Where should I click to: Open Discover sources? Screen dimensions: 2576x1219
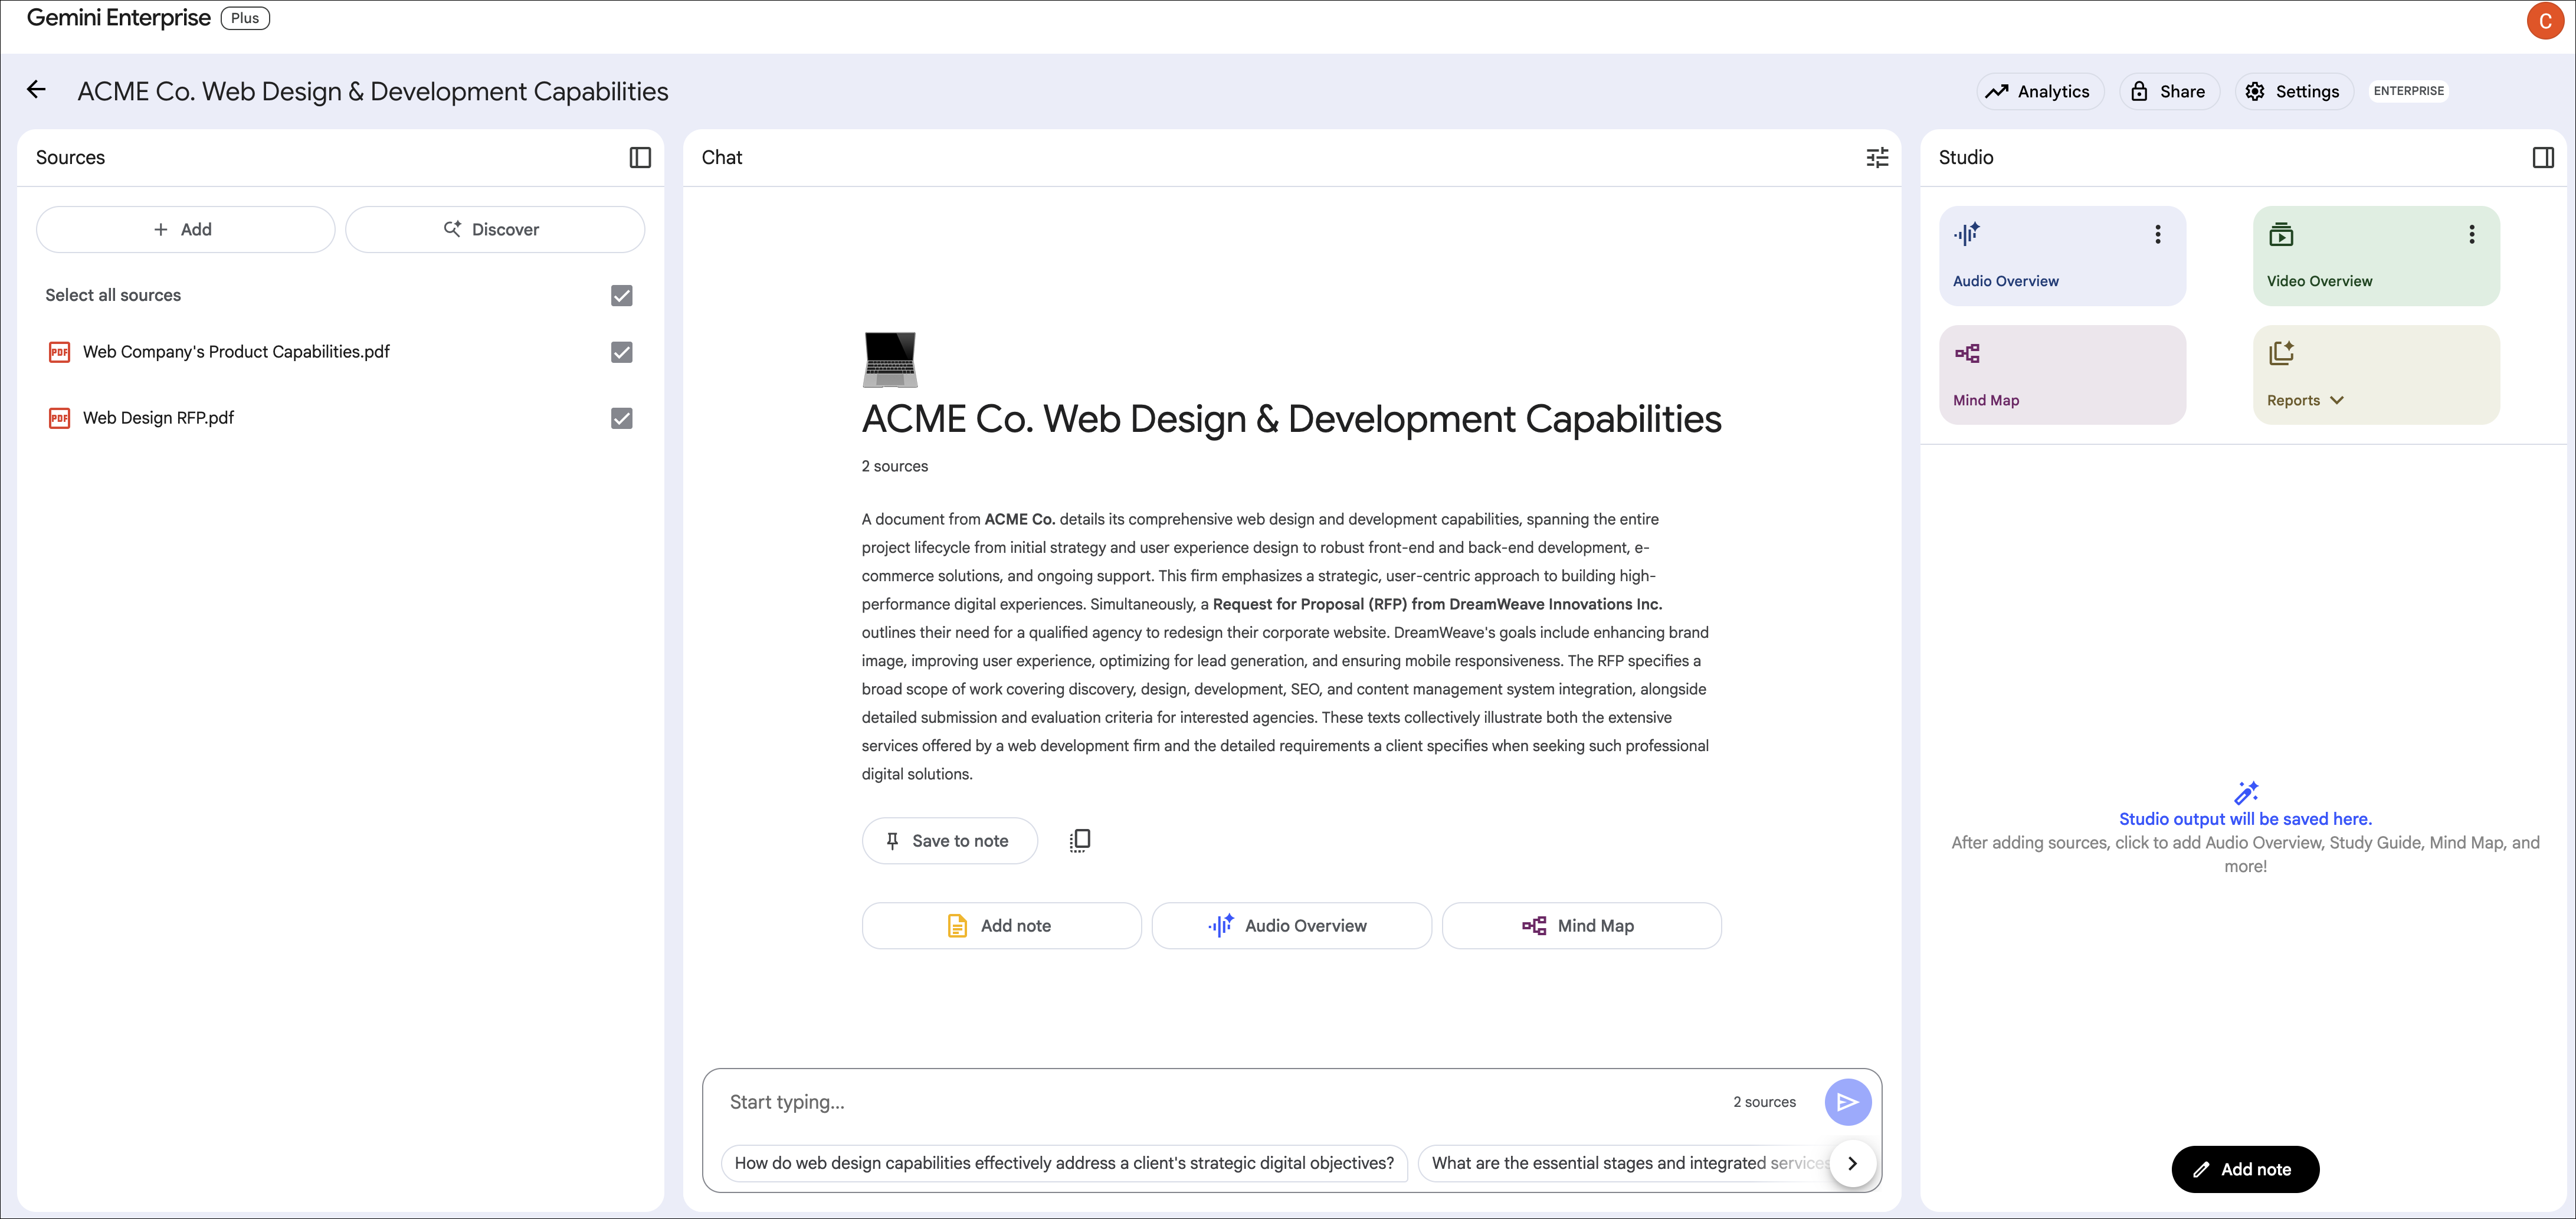(x=495, y=229)
